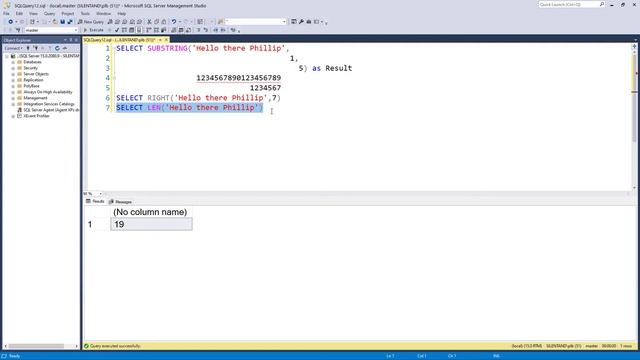The image size is (640, 360).
Task: Toggle Include Live Query Statistics
Action: pyautogui.click(x=156, y=30)
